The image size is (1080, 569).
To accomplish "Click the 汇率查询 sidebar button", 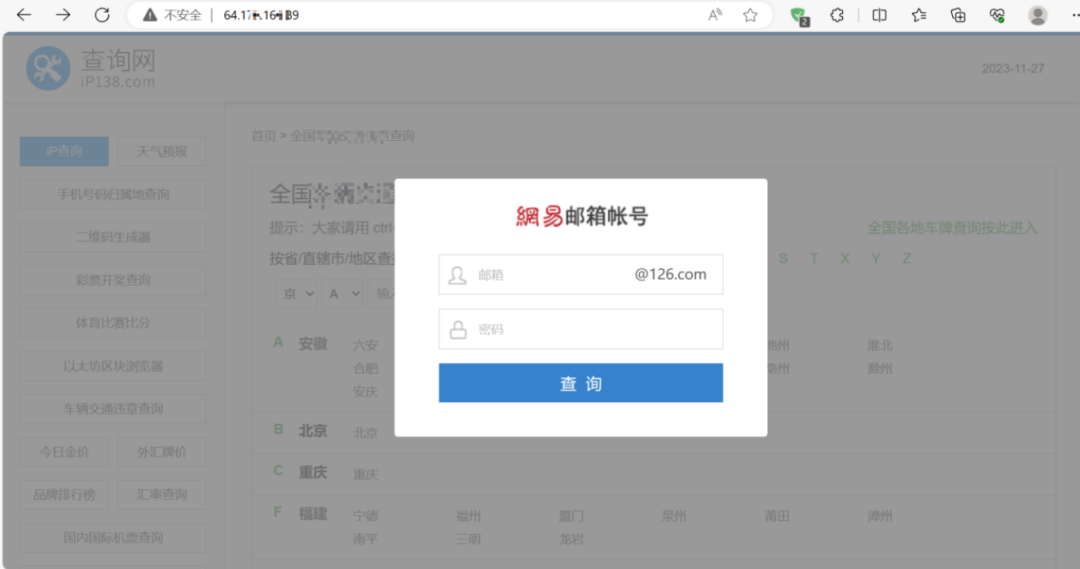I will click(x=162, y=495).
